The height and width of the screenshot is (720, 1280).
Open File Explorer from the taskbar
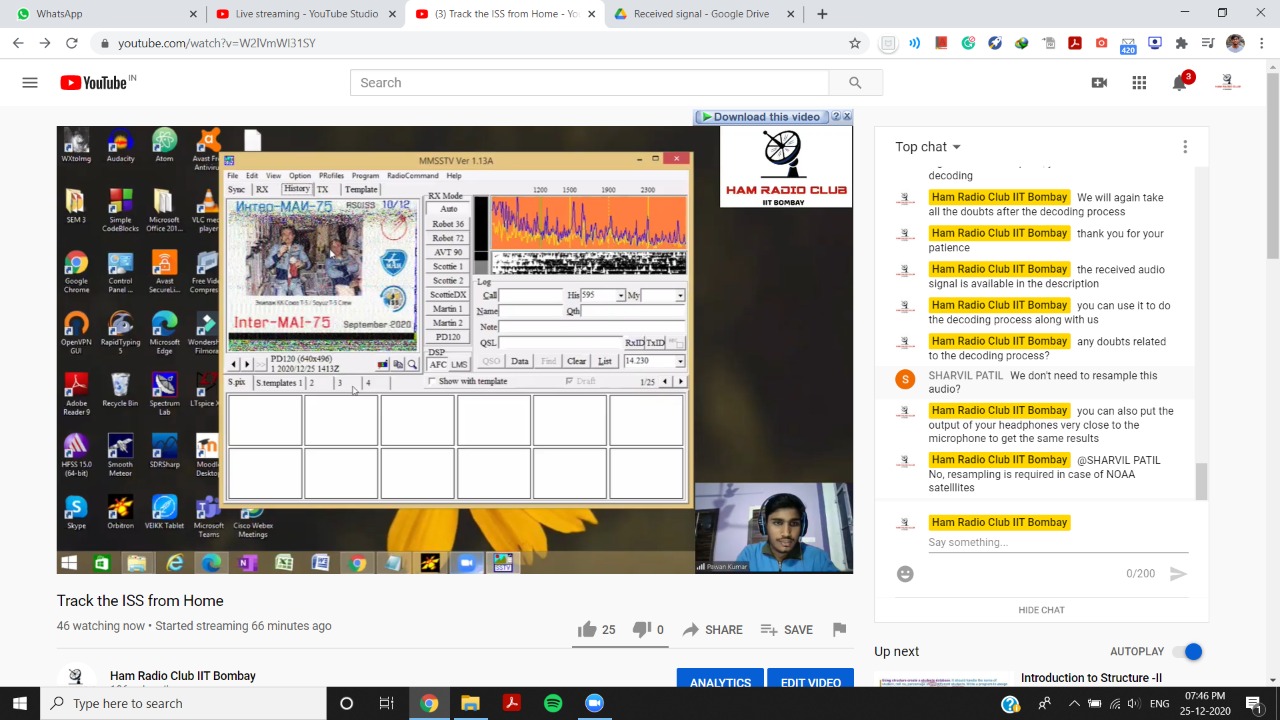click(470, 703)
